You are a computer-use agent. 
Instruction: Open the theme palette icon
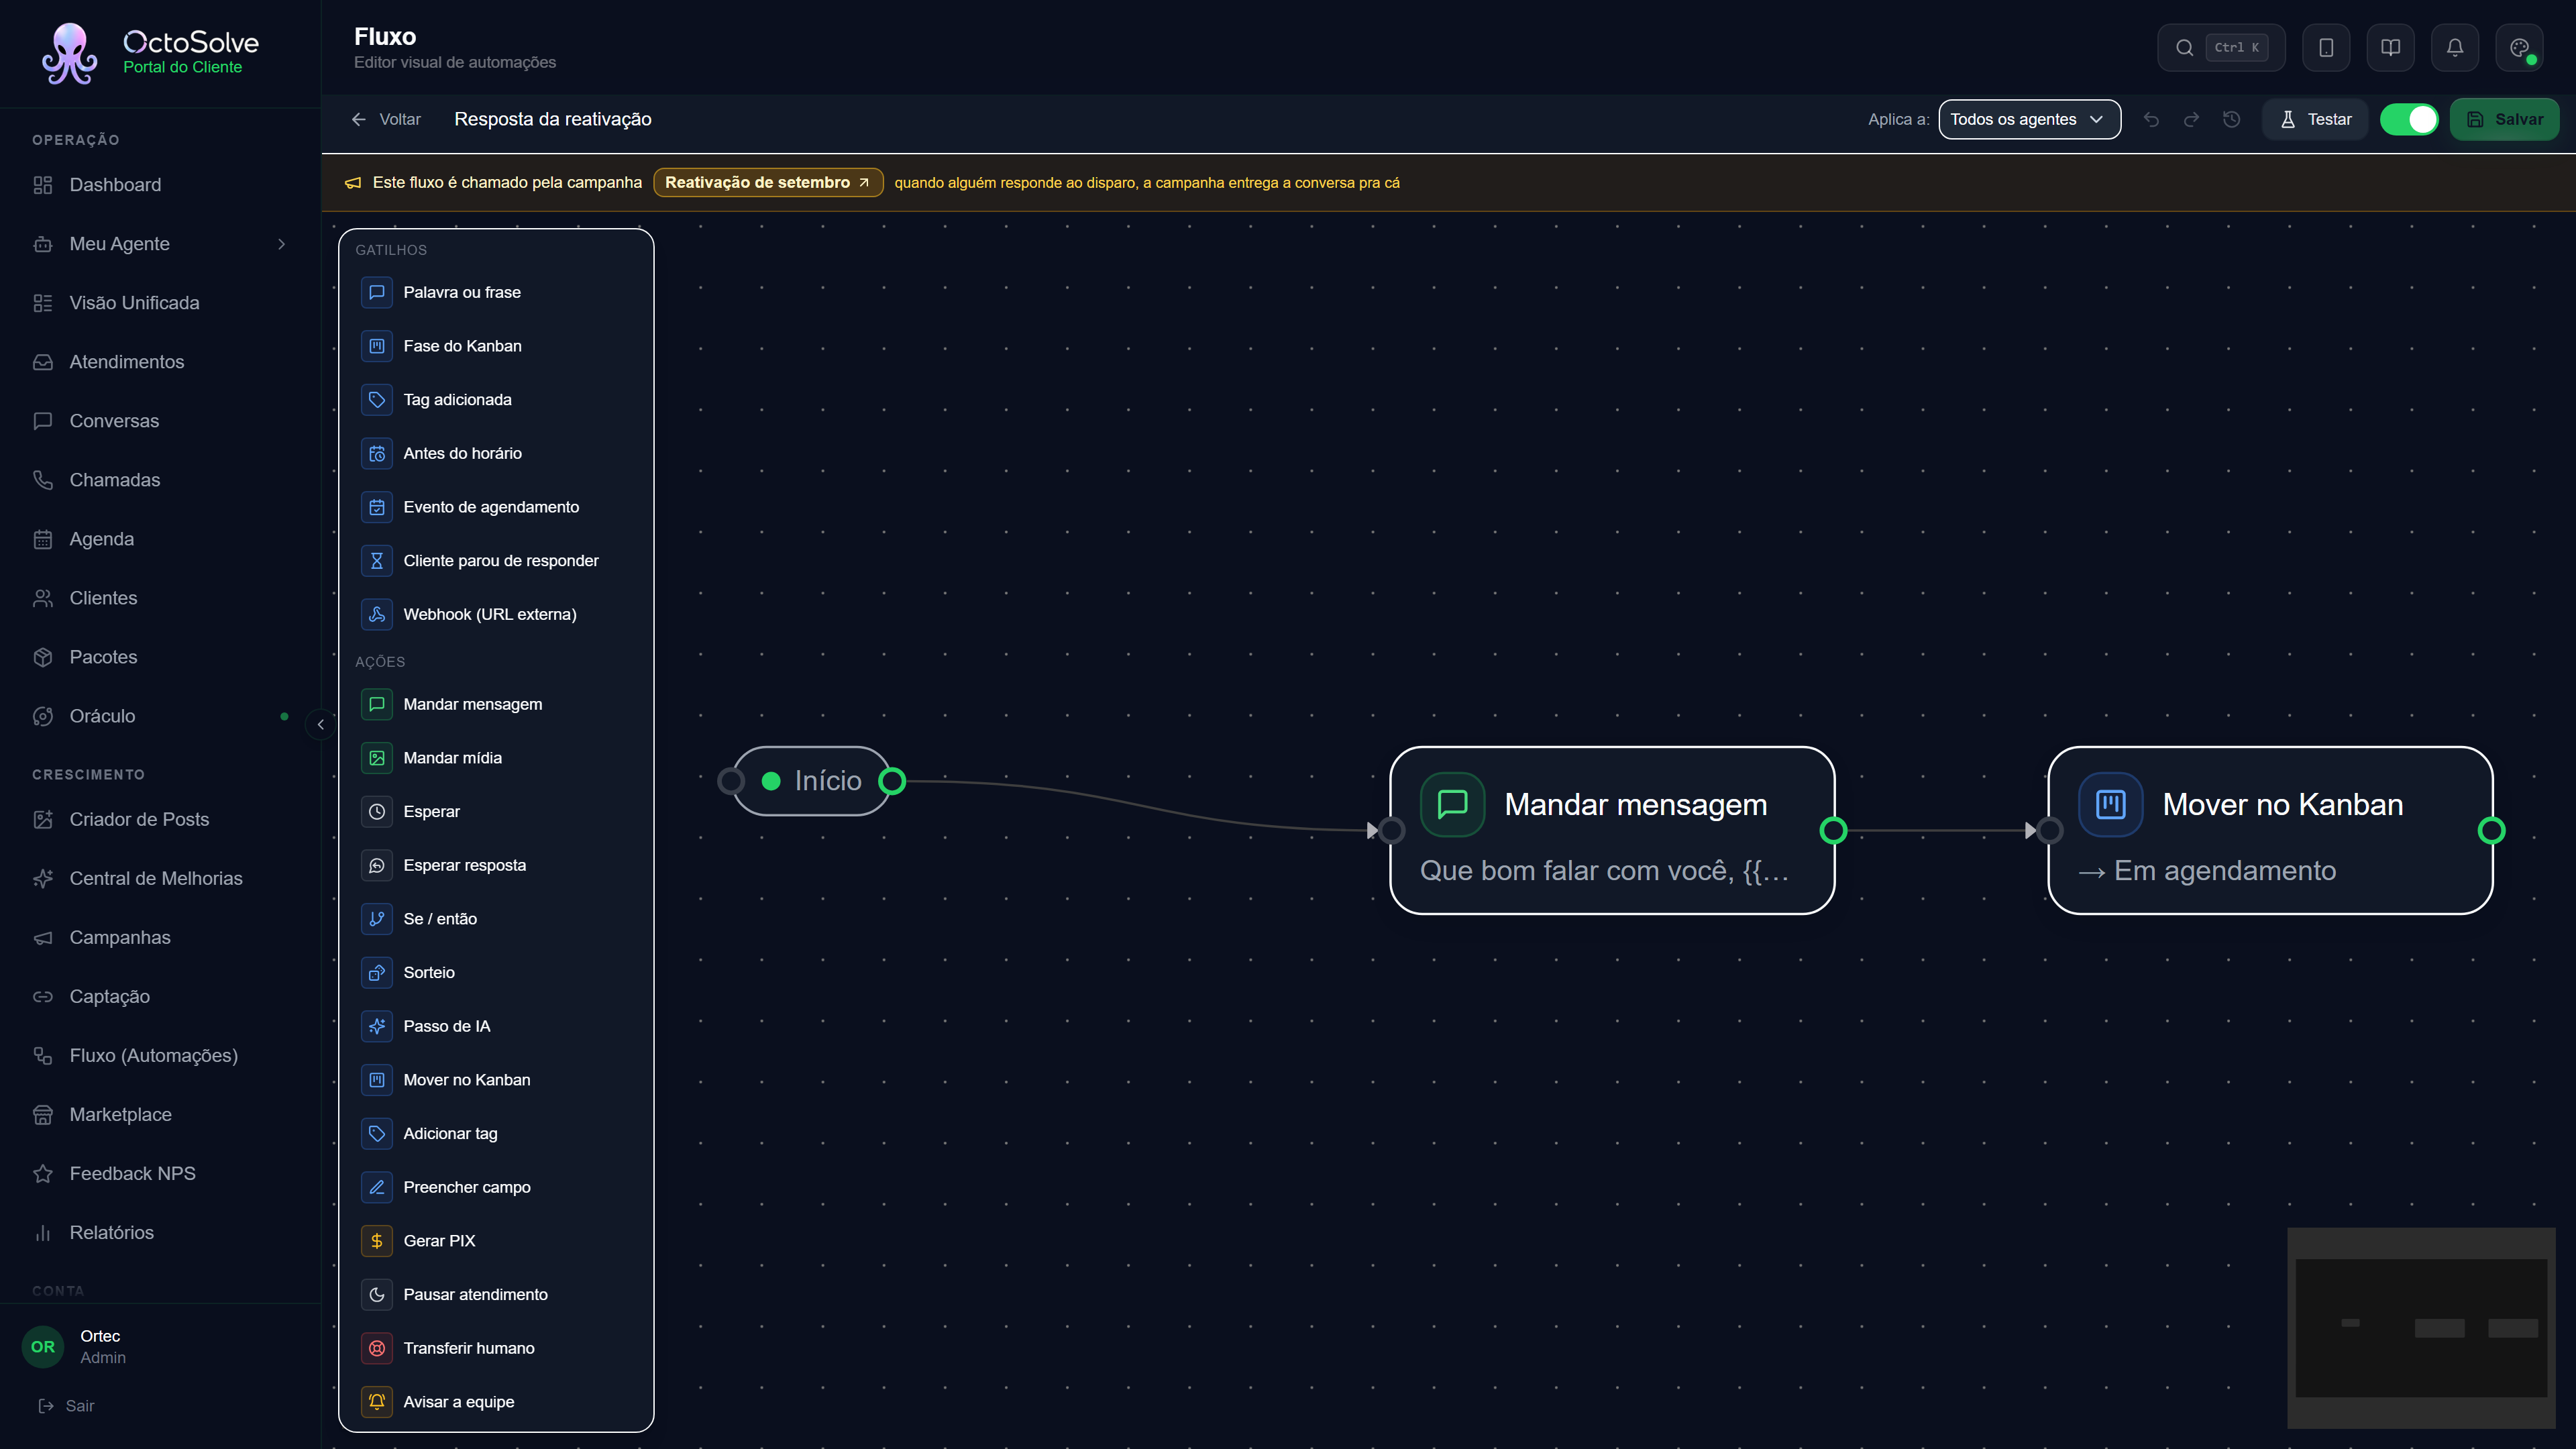click(x=2519, y=47)
